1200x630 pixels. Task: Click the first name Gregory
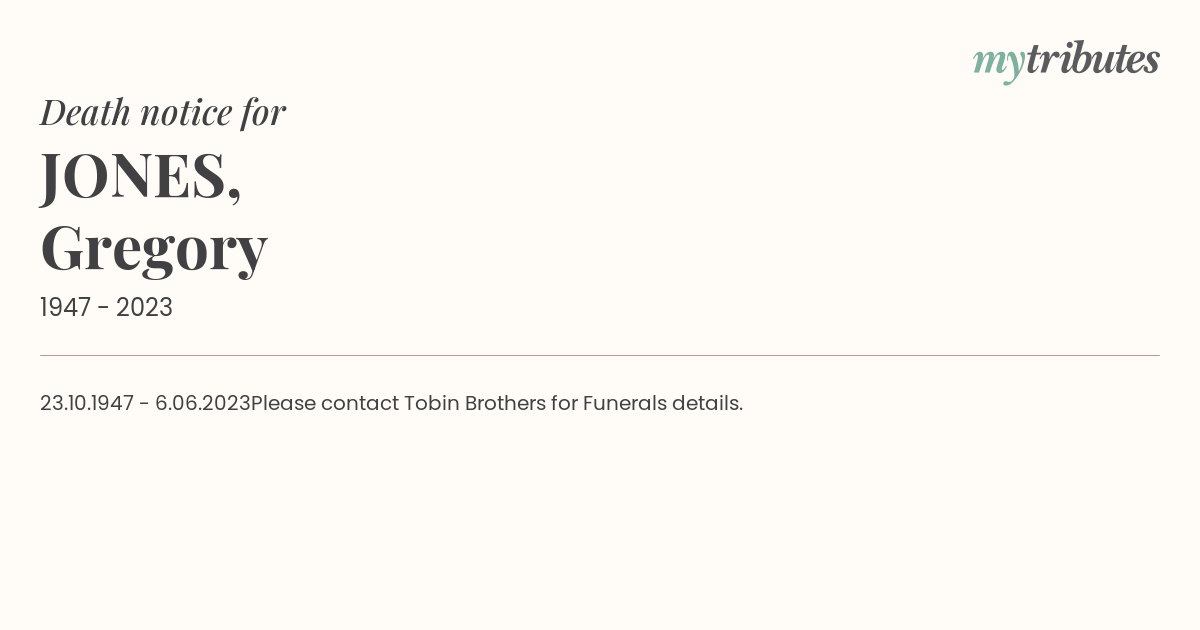[x=154, y=249]
